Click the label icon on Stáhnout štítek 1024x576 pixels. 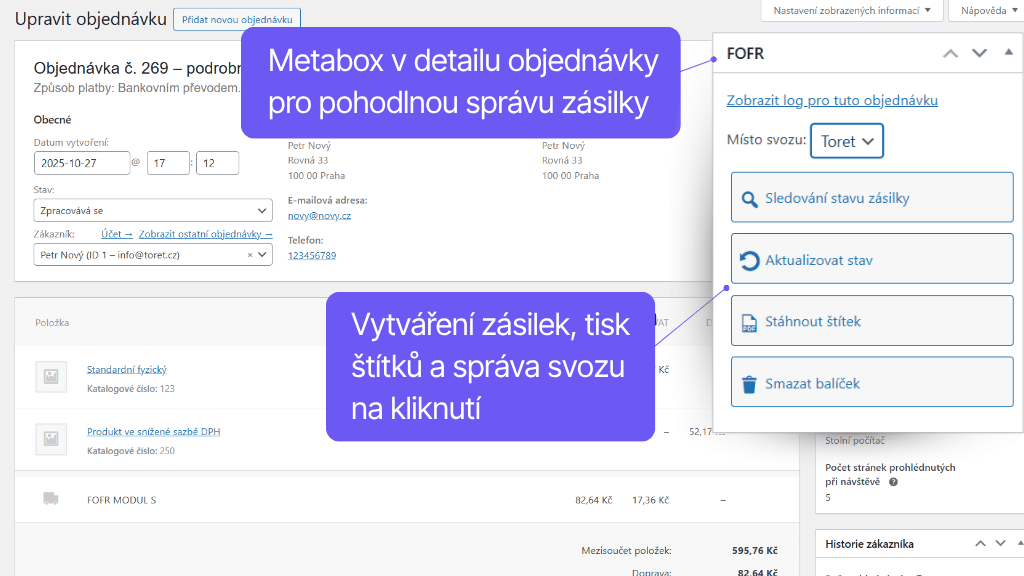747,319
